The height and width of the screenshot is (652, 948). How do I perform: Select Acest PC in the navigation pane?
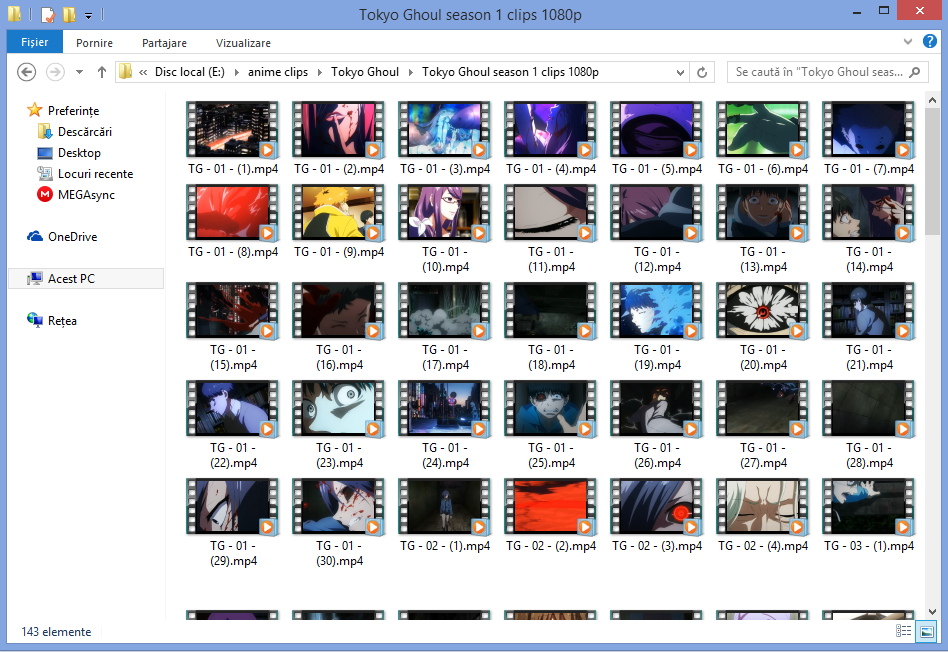click(86, 279)
